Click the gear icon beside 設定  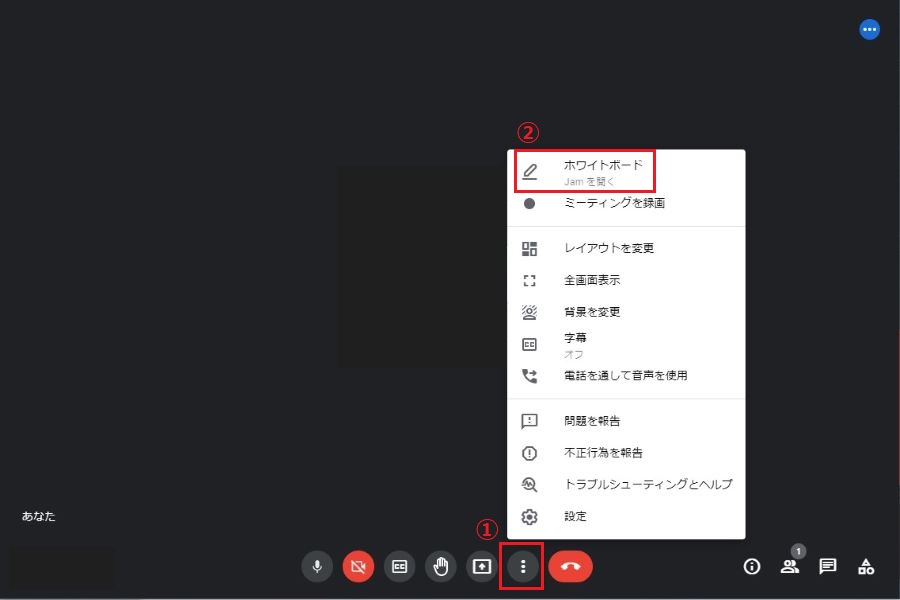pos(529,517)
